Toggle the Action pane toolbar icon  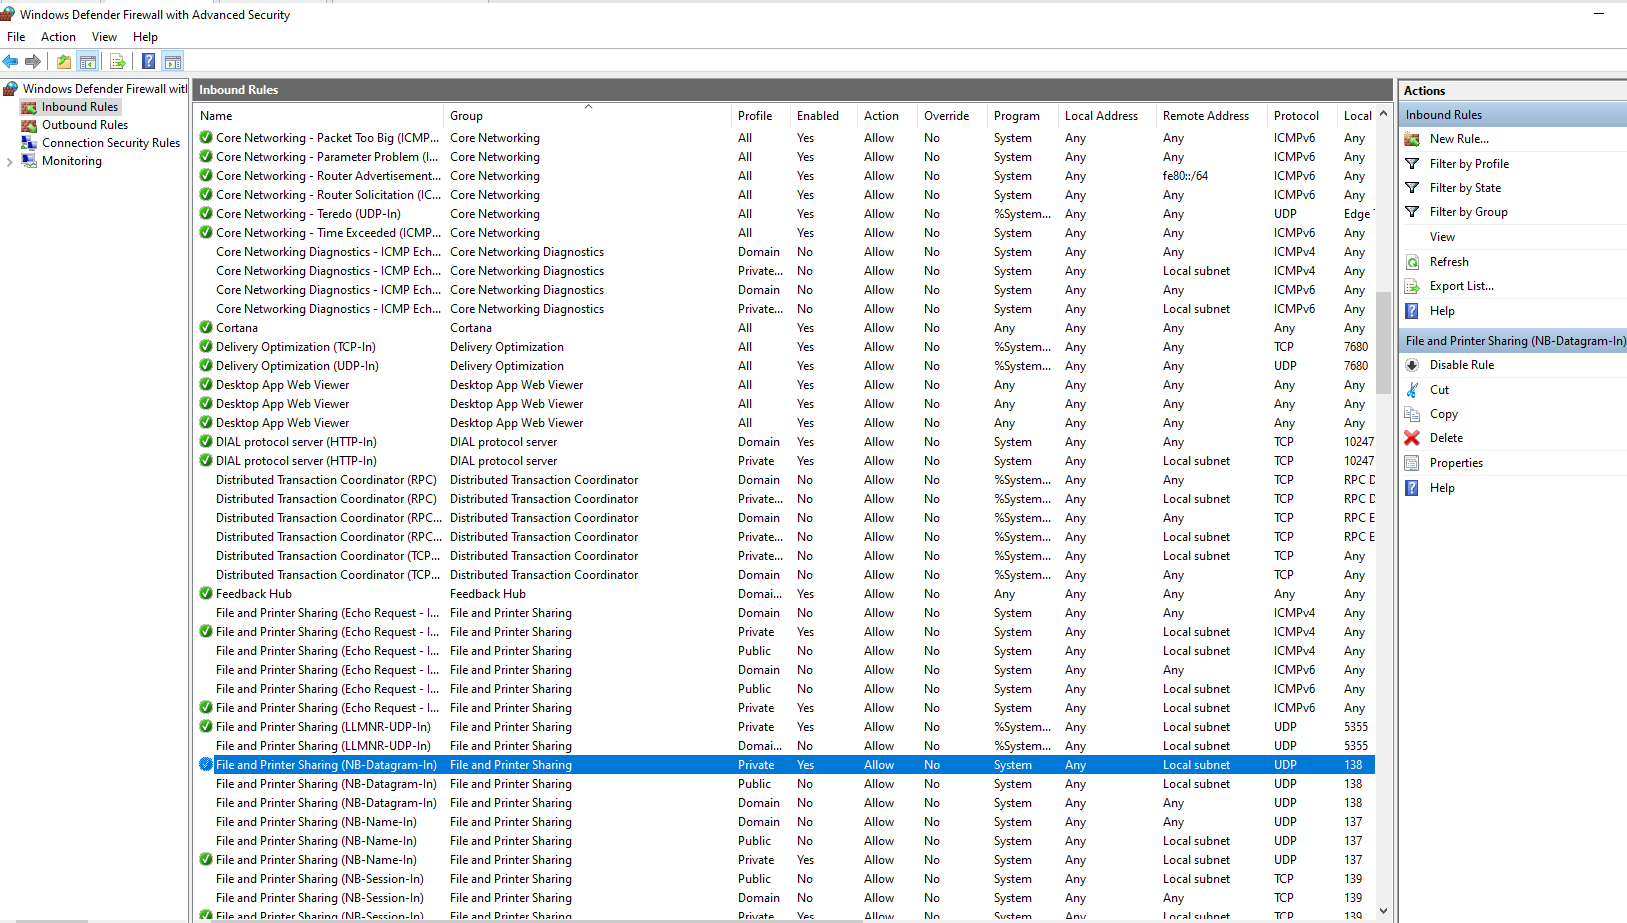pos(173,62)
